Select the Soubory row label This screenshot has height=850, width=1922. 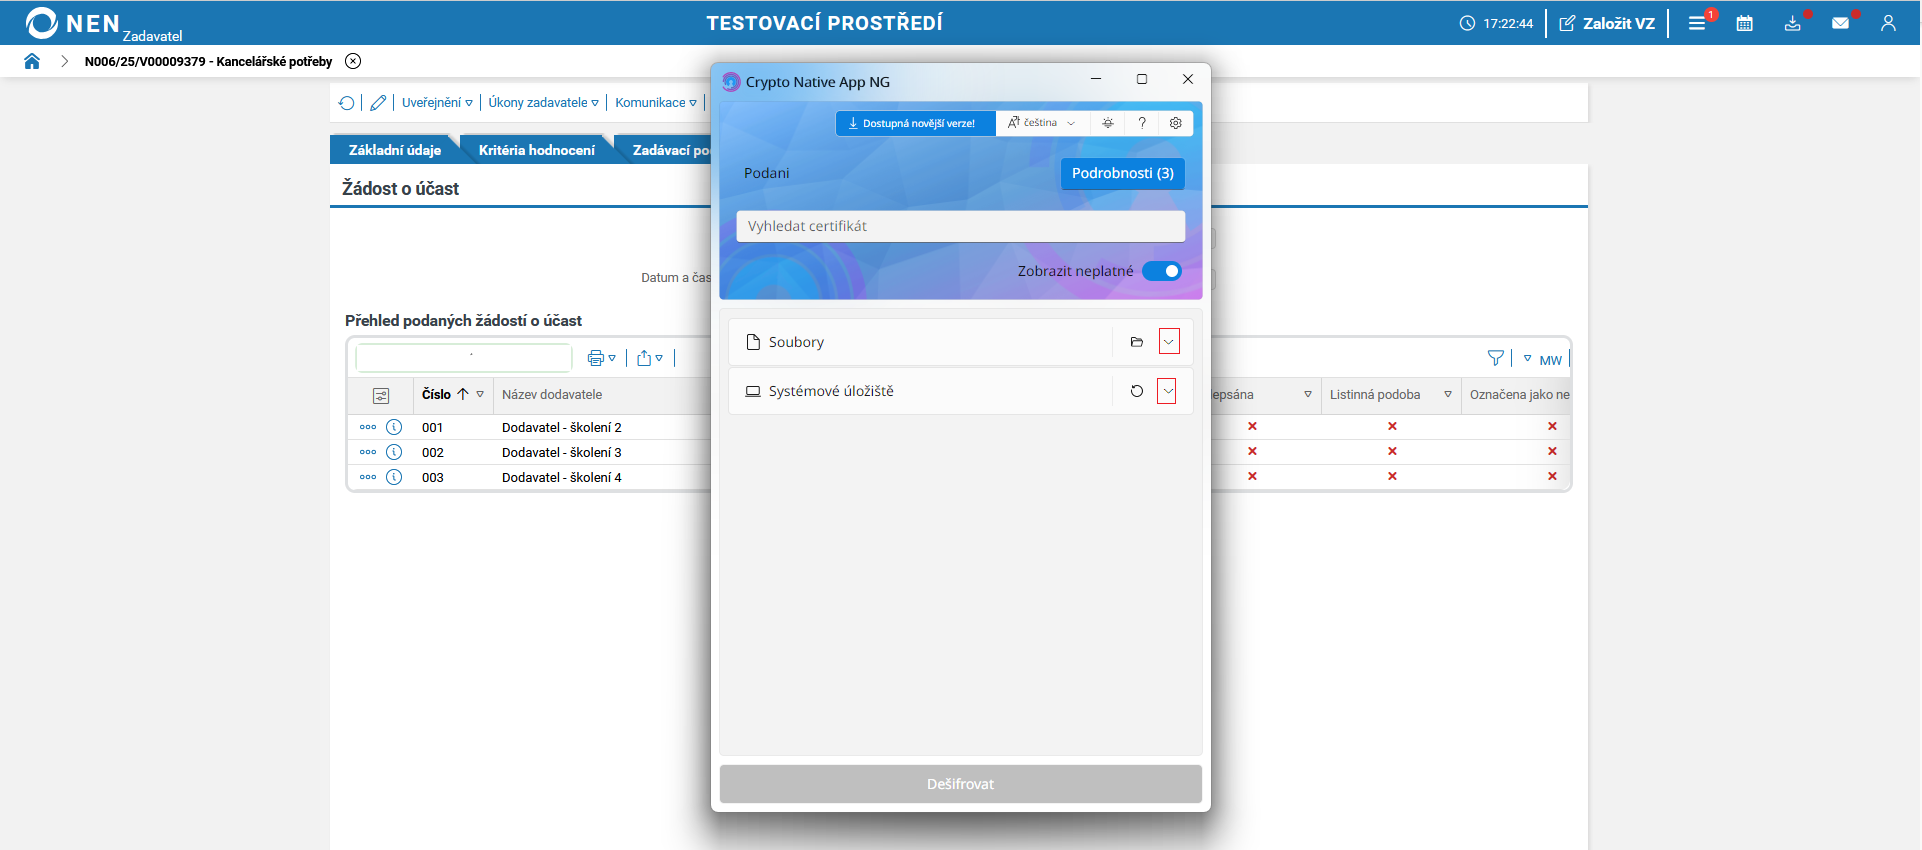click(796, 342)
